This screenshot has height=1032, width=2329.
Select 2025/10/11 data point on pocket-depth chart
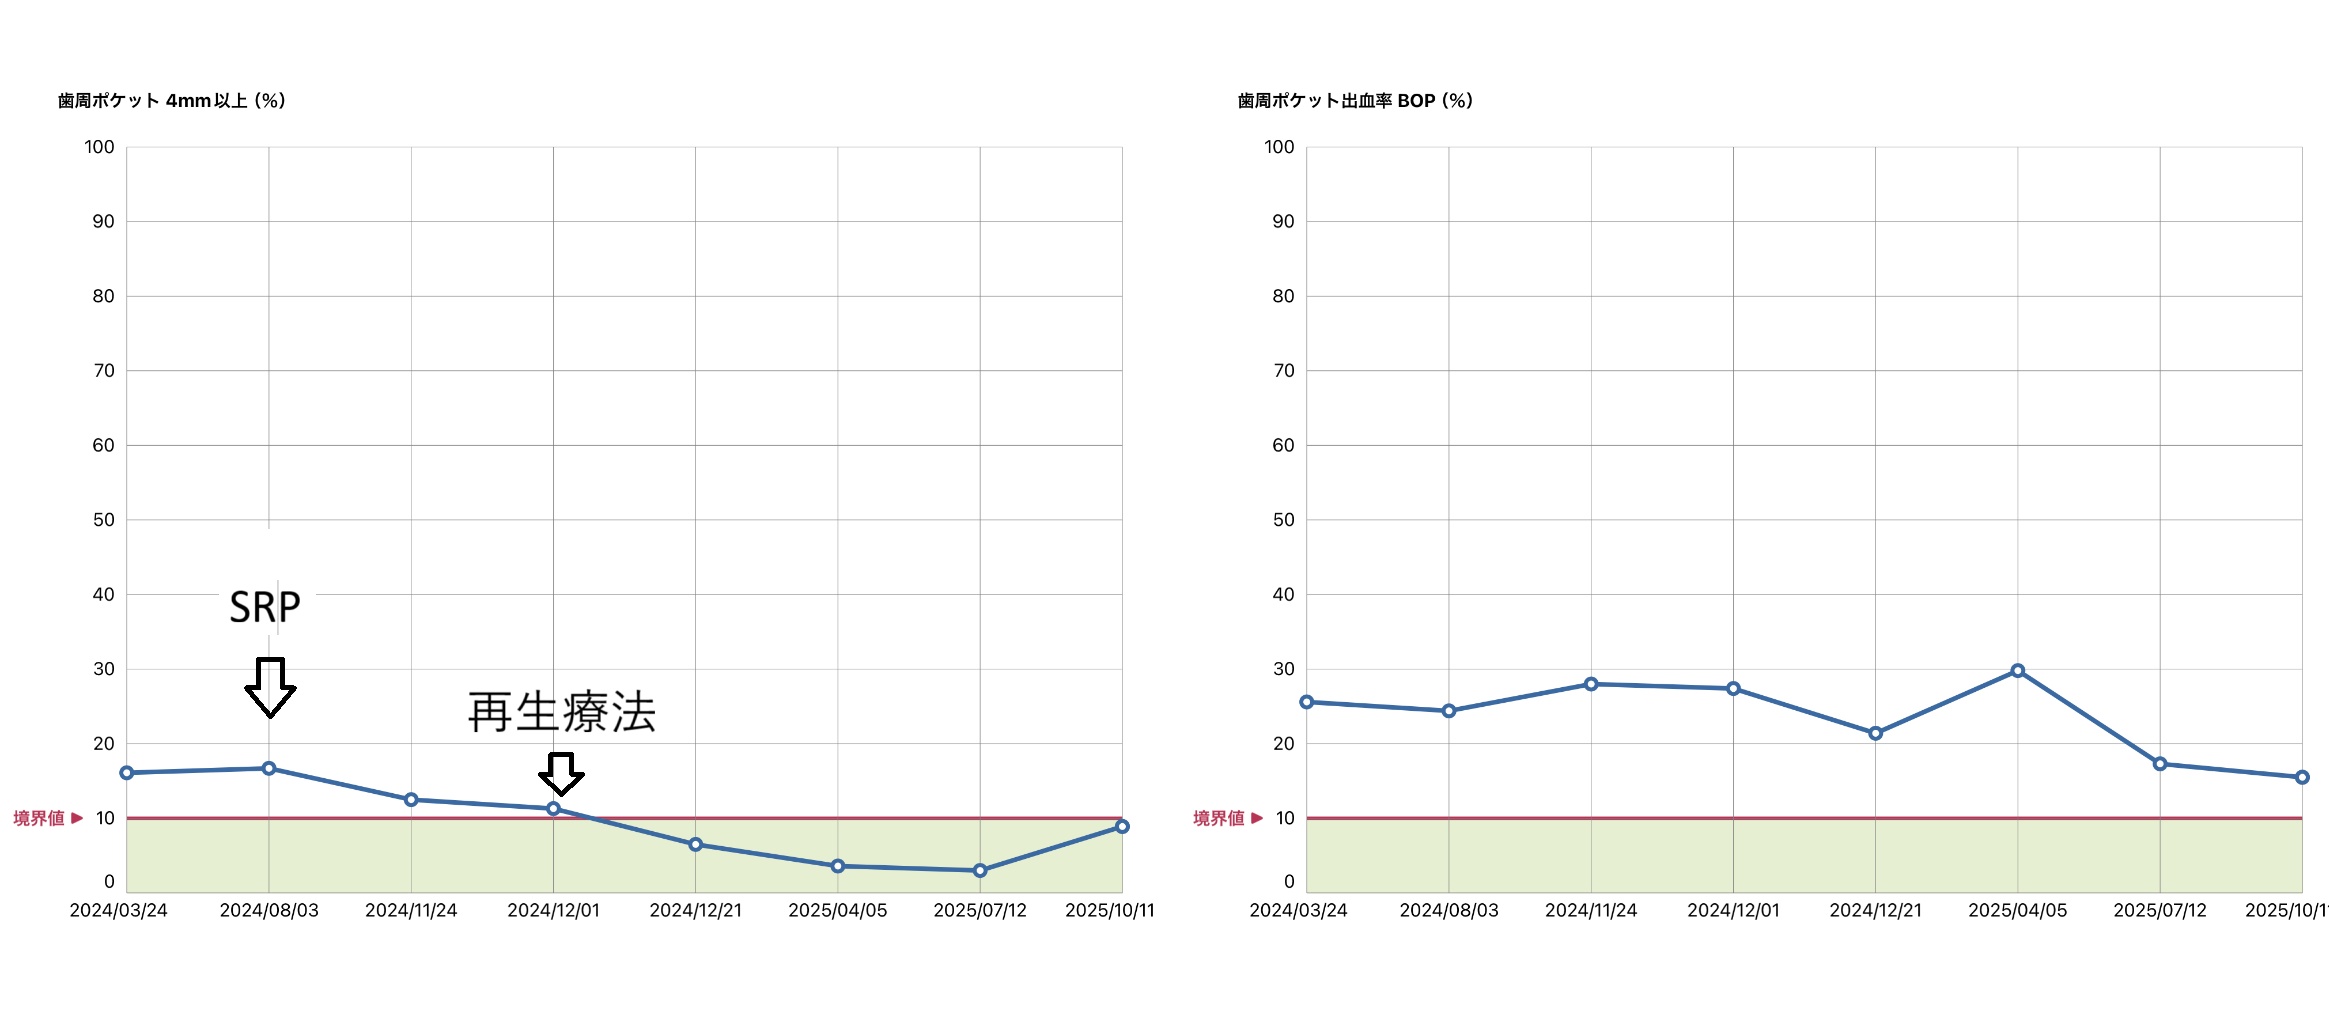point(1122,827)
